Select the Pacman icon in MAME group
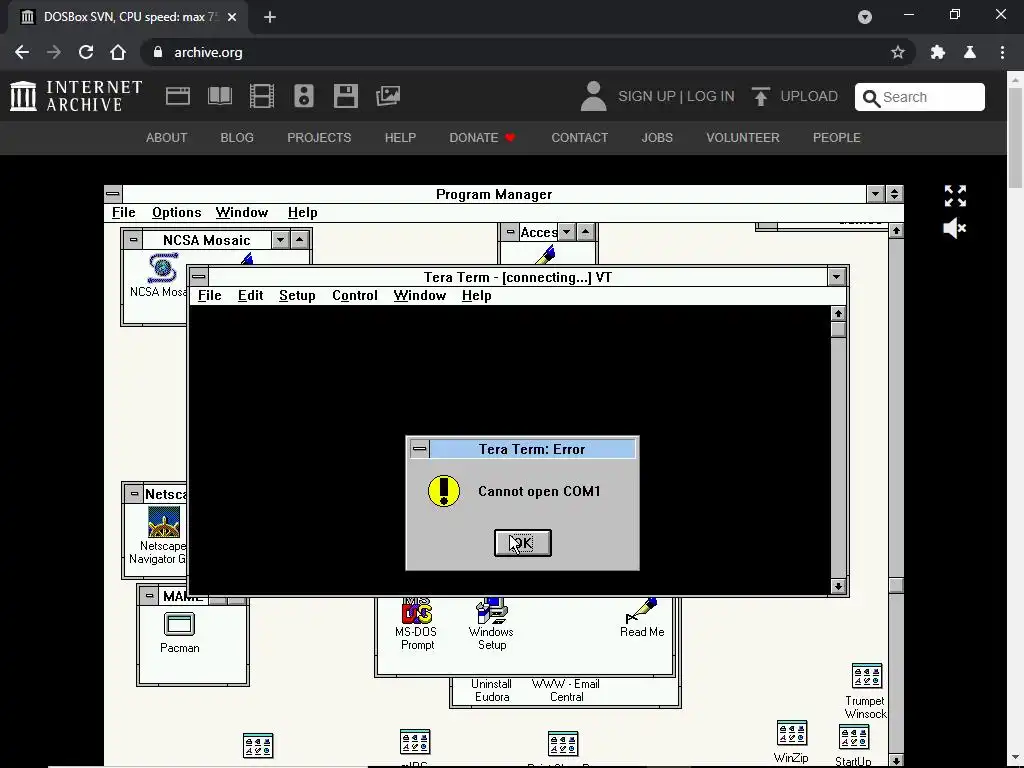Image resolution: width=1024 pixels, height=768 pixels. click(179, 624)
